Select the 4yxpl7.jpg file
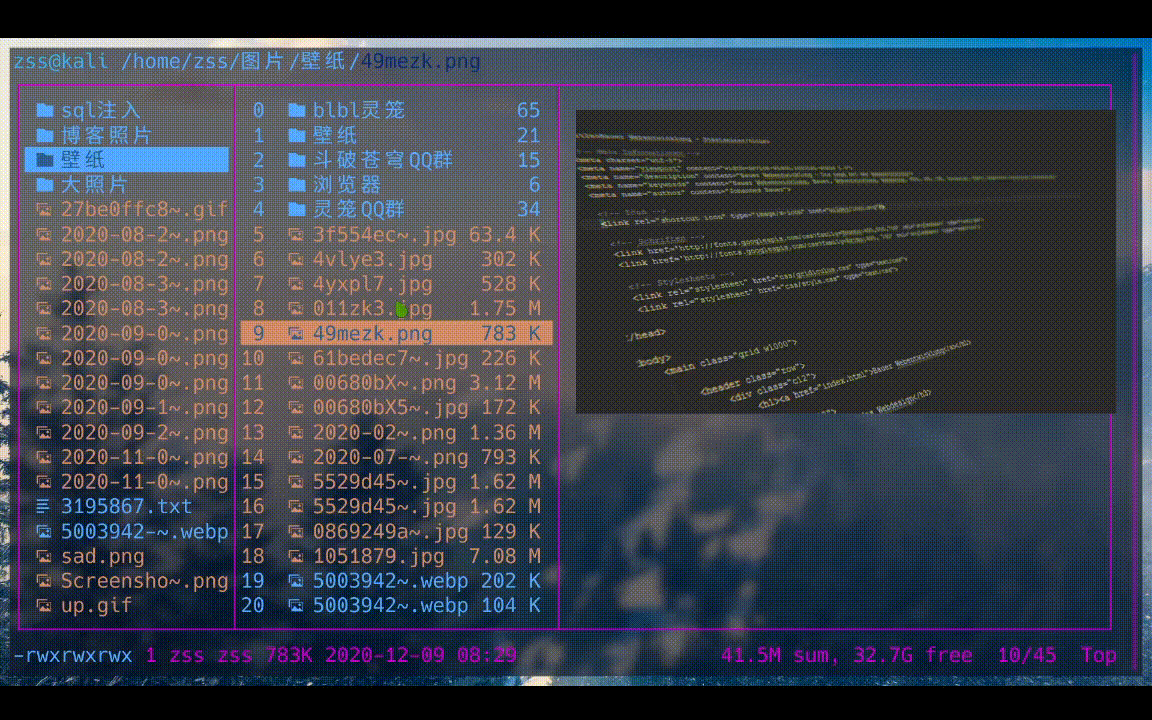Screen dimensions: 1152x720 372,284
